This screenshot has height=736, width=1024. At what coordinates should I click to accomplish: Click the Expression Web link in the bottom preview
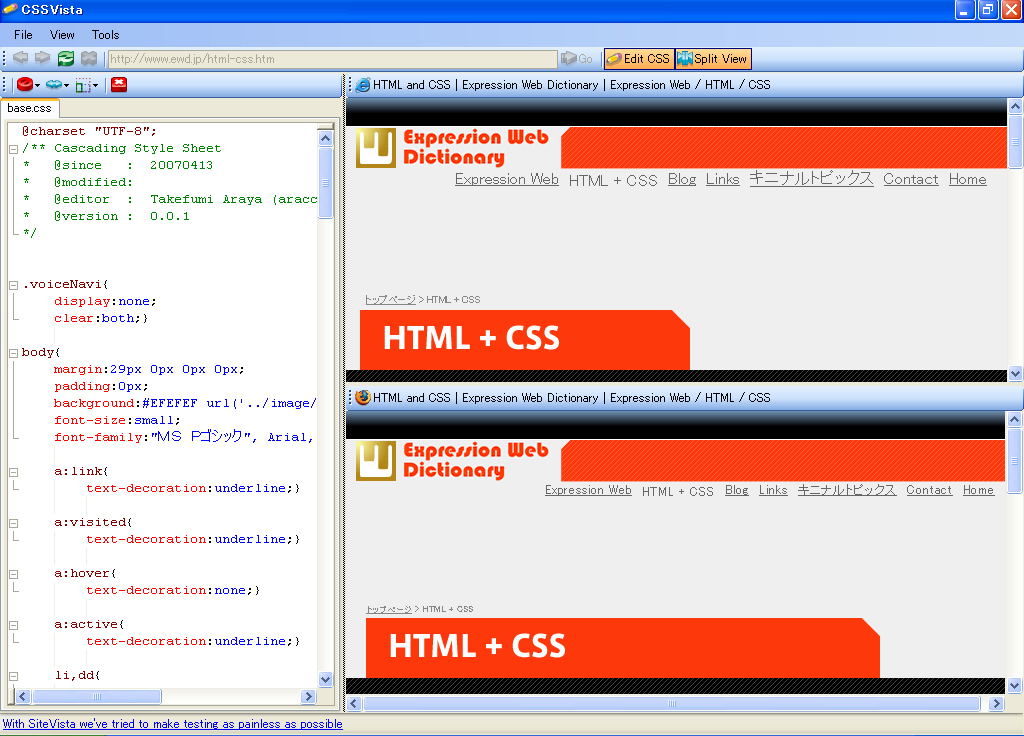click(x=588, y=490)
